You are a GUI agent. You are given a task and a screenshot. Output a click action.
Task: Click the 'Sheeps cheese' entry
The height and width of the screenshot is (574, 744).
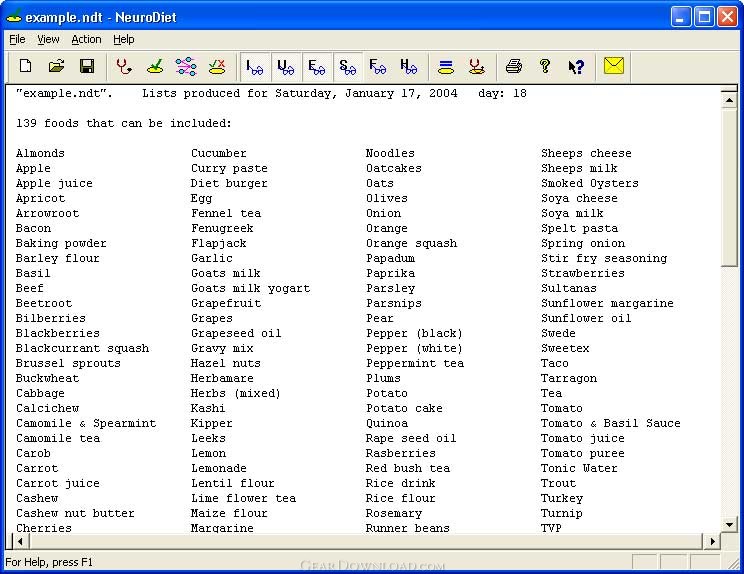click(x=586, y=153)
